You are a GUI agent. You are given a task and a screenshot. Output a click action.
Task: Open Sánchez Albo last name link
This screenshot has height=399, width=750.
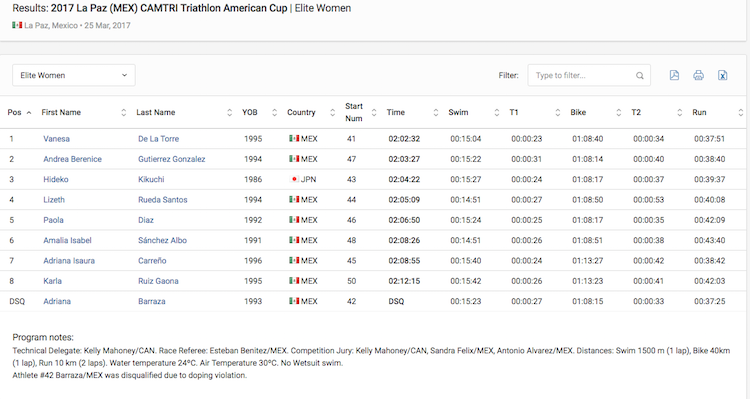pos(162,240)
